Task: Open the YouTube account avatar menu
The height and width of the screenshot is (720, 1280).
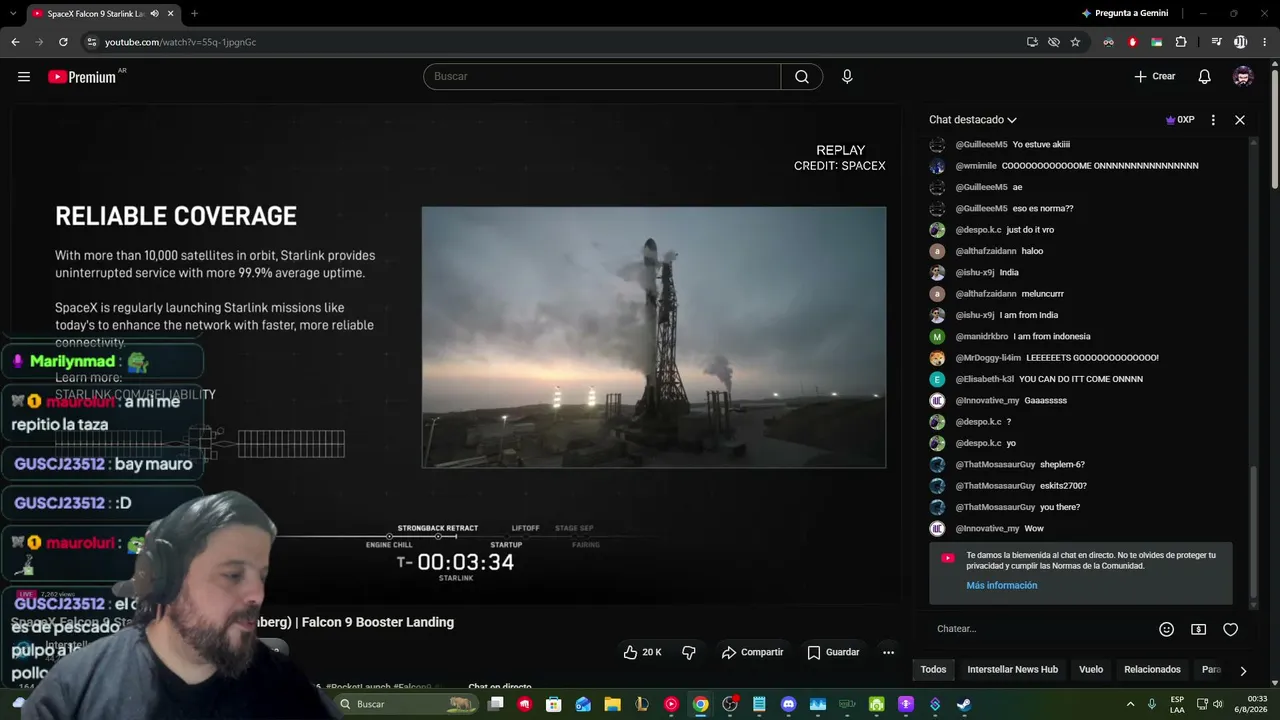Action: tap(1243, 77)
